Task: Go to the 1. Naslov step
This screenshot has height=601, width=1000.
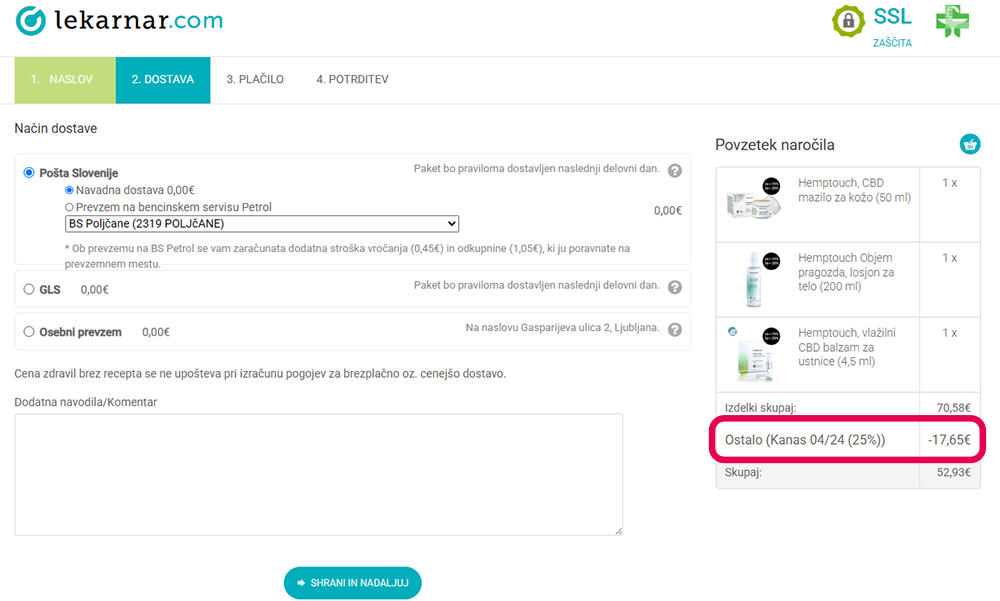Action: 65,80
